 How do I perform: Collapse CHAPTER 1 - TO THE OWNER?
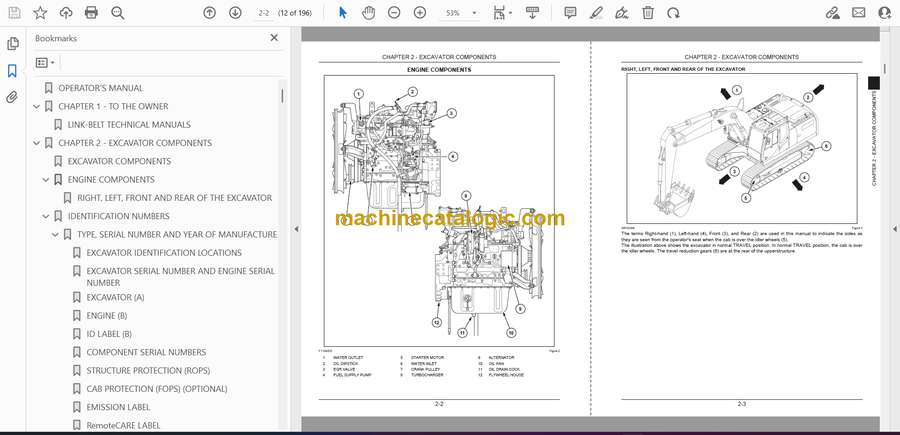point(37,106)
